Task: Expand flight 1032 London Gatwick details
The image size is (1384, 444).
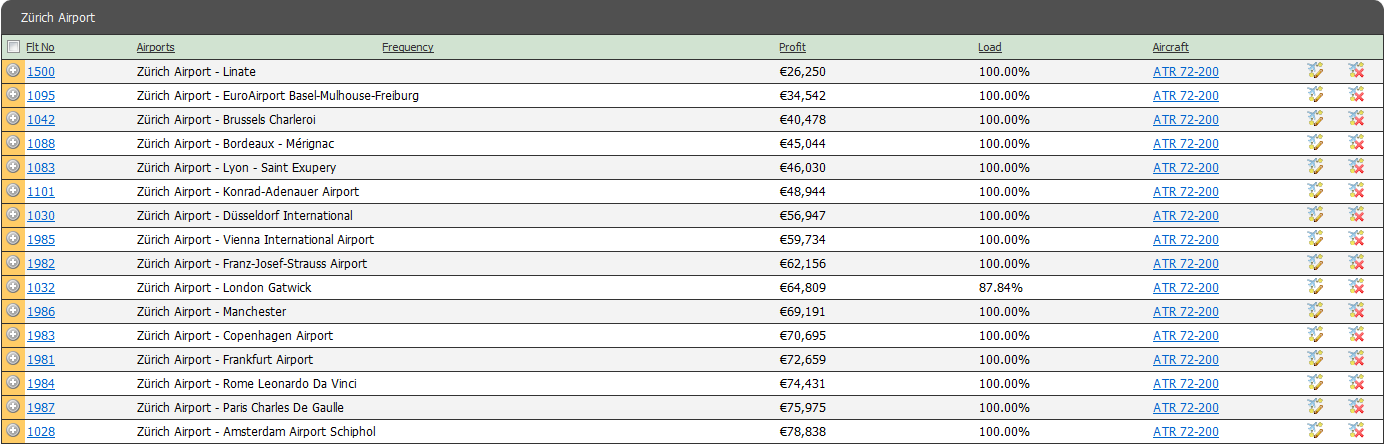Action: [x=13, y=286]
